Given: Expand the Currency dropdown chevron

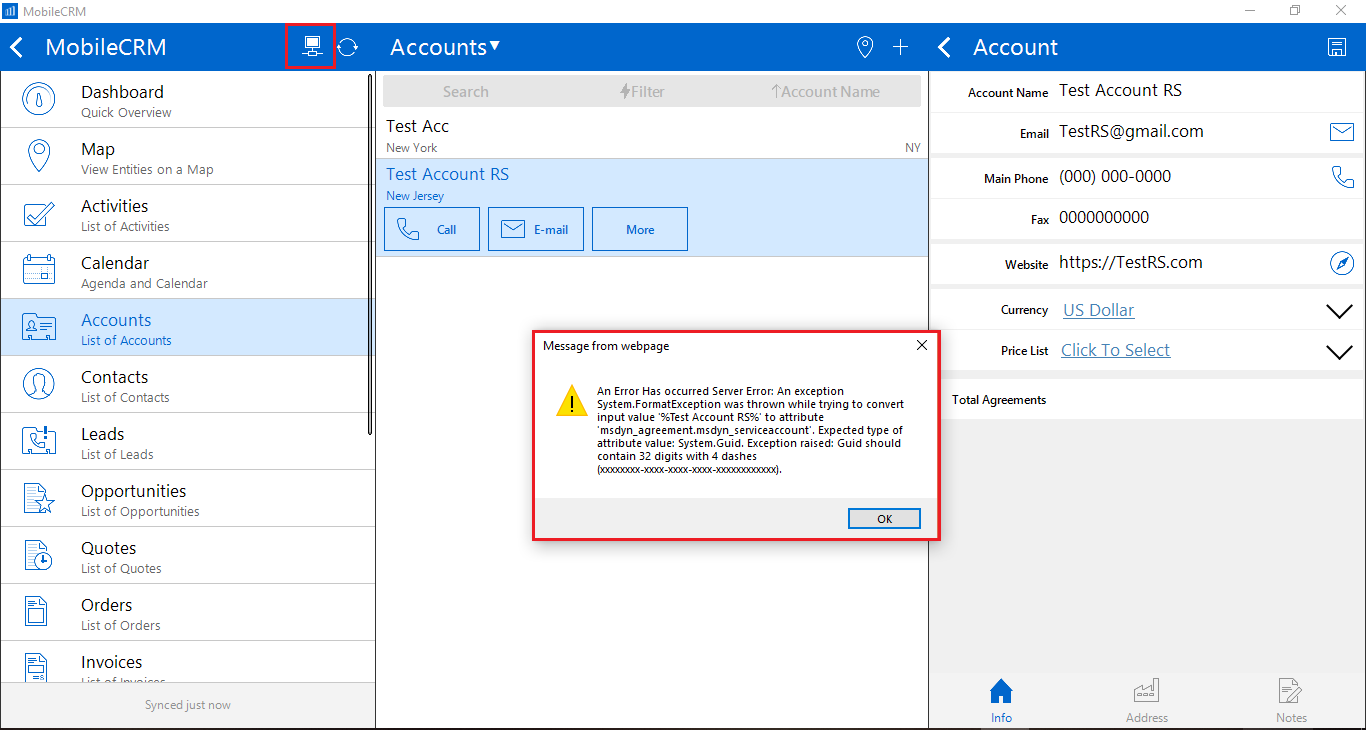Looking at the screenshot, I should [1339, 311].
